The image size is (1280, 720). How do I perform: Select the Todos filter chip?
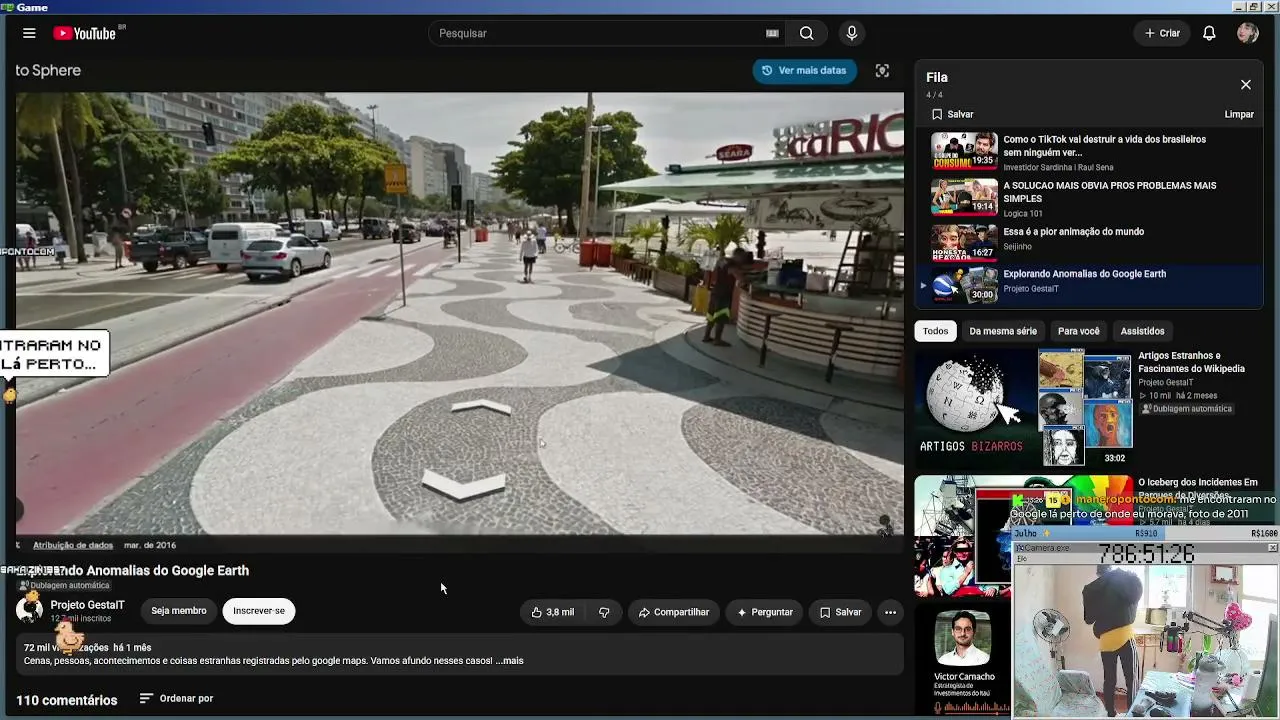[x=935, y=331]
